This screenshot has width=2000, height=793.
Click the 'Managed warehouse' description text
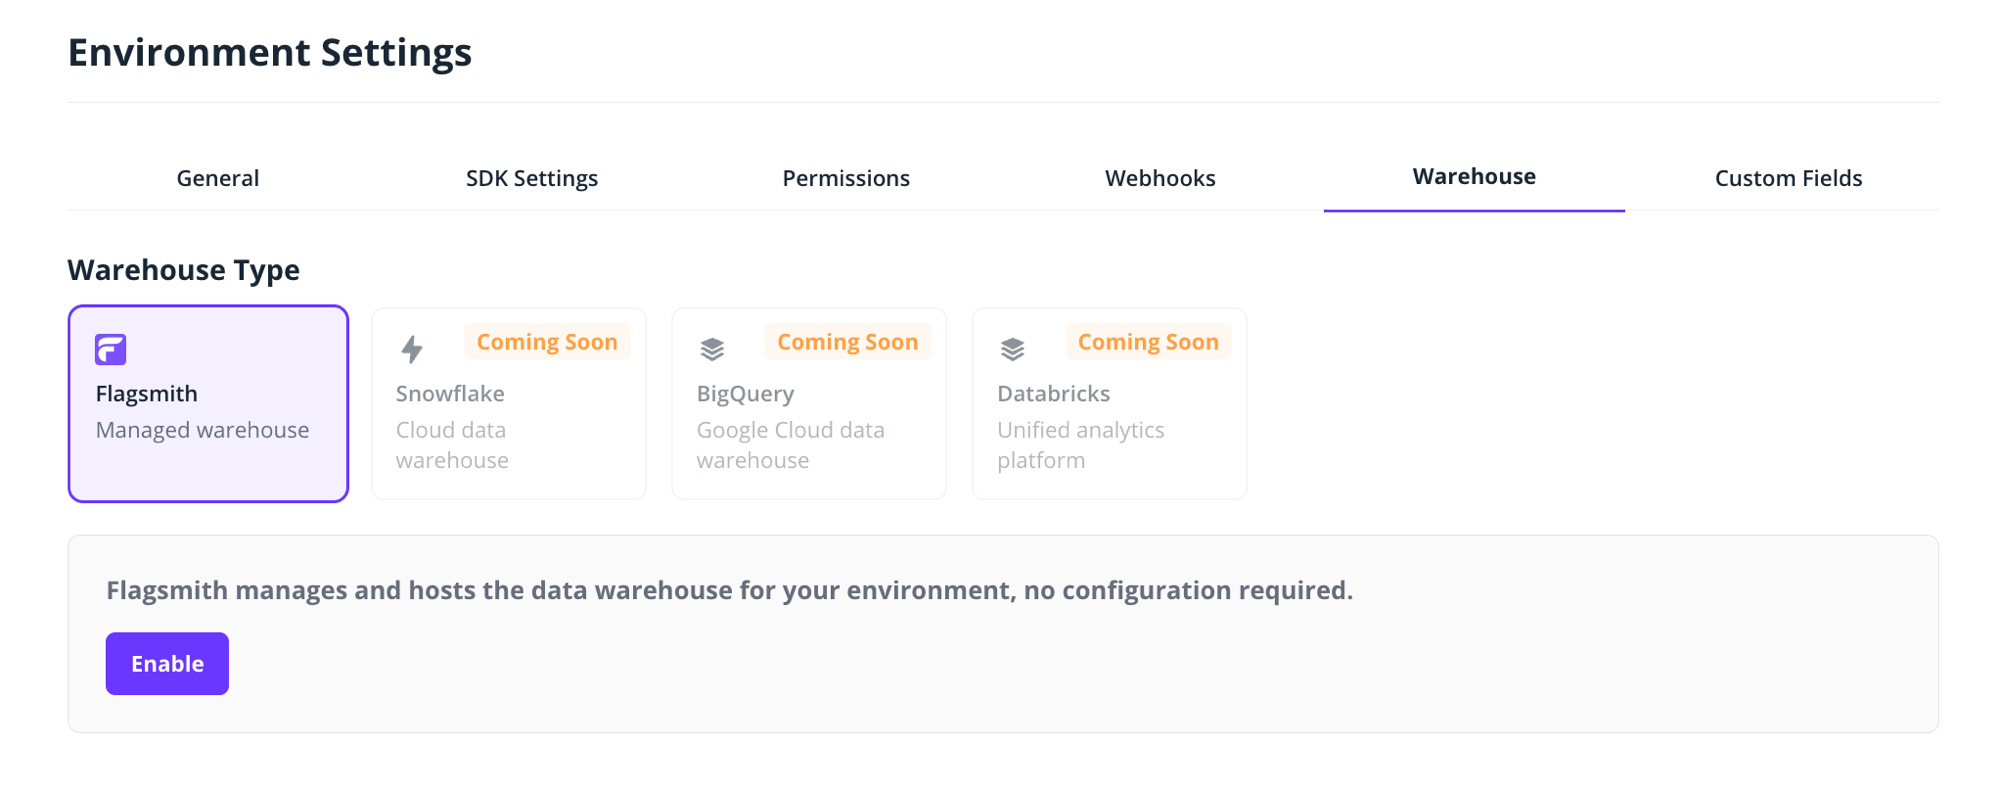[202, 430]
